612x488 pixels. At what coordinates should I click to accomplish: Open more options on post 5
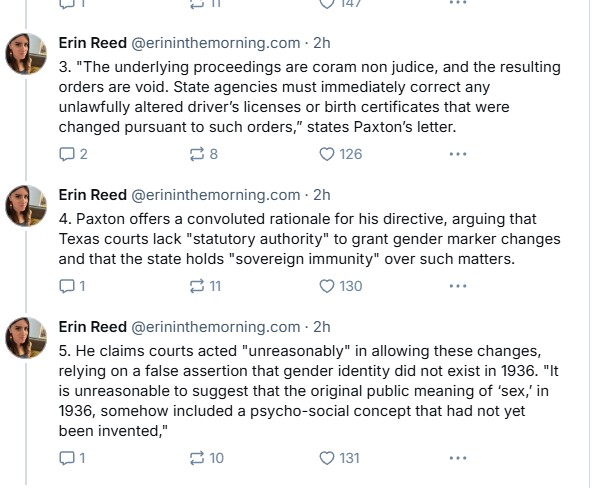tap(457, 458)
